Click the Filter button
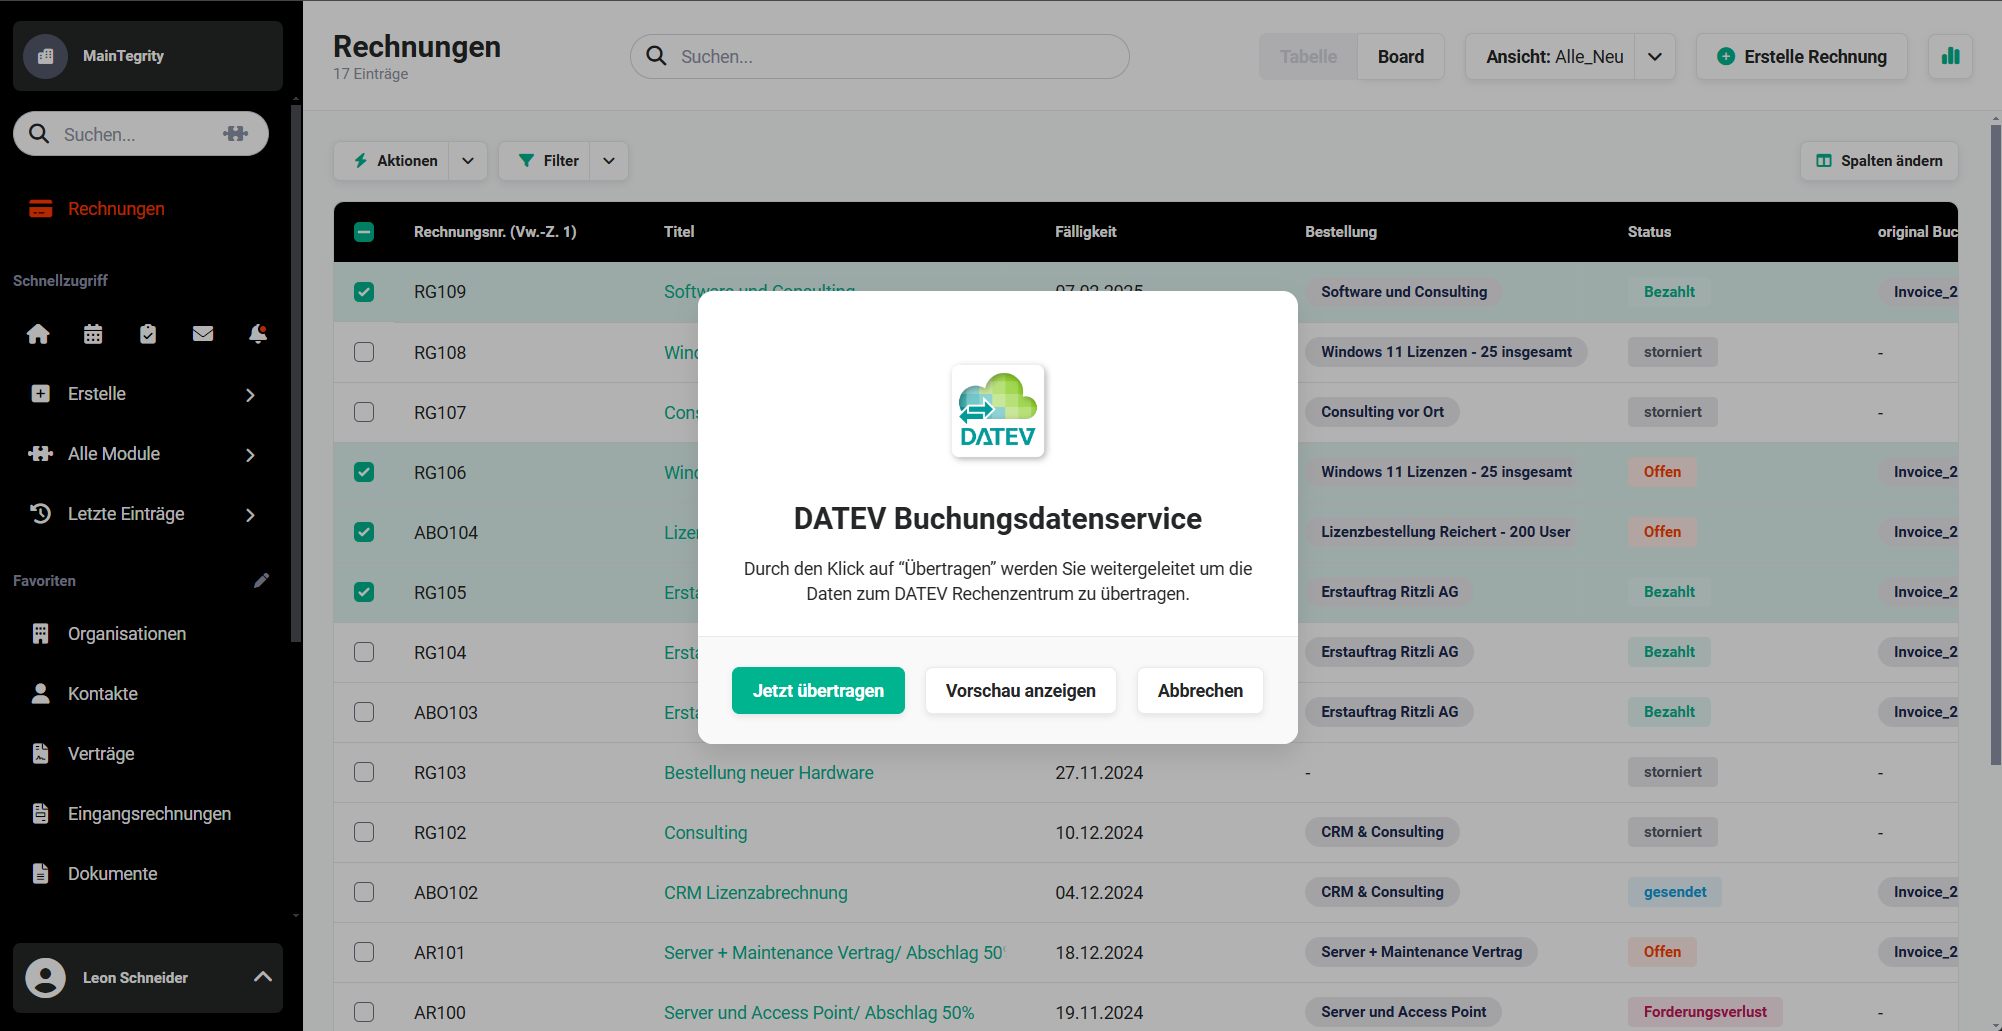The height and width of the screenshot is (1031, 2002). tap(545, 161)
